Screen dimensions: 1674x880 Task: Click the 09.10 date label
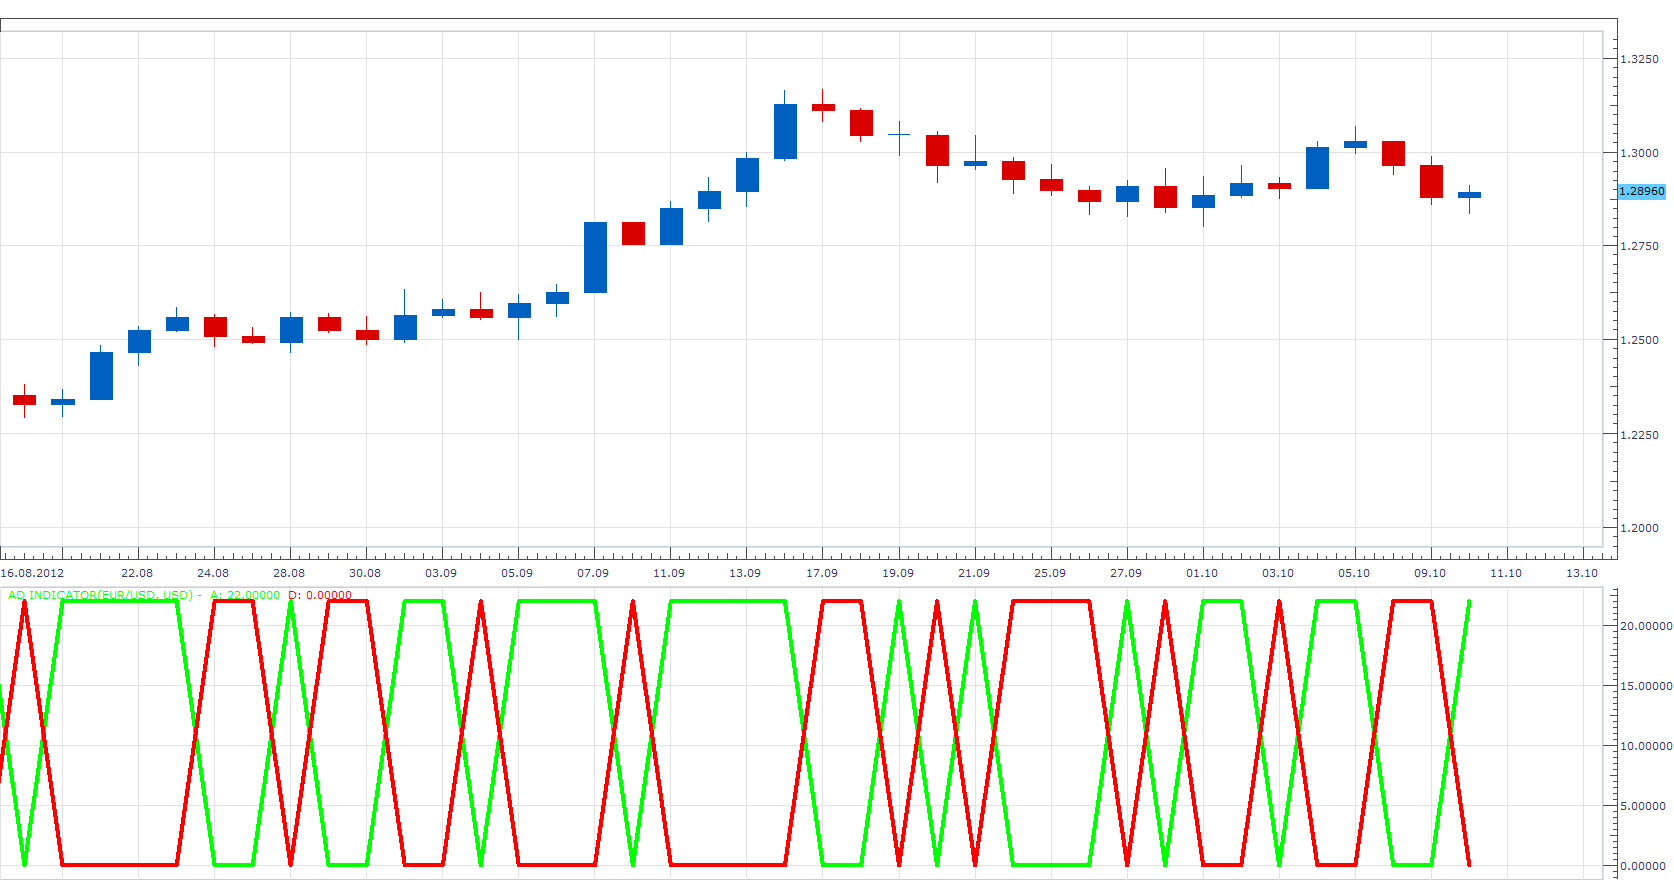1430,573
